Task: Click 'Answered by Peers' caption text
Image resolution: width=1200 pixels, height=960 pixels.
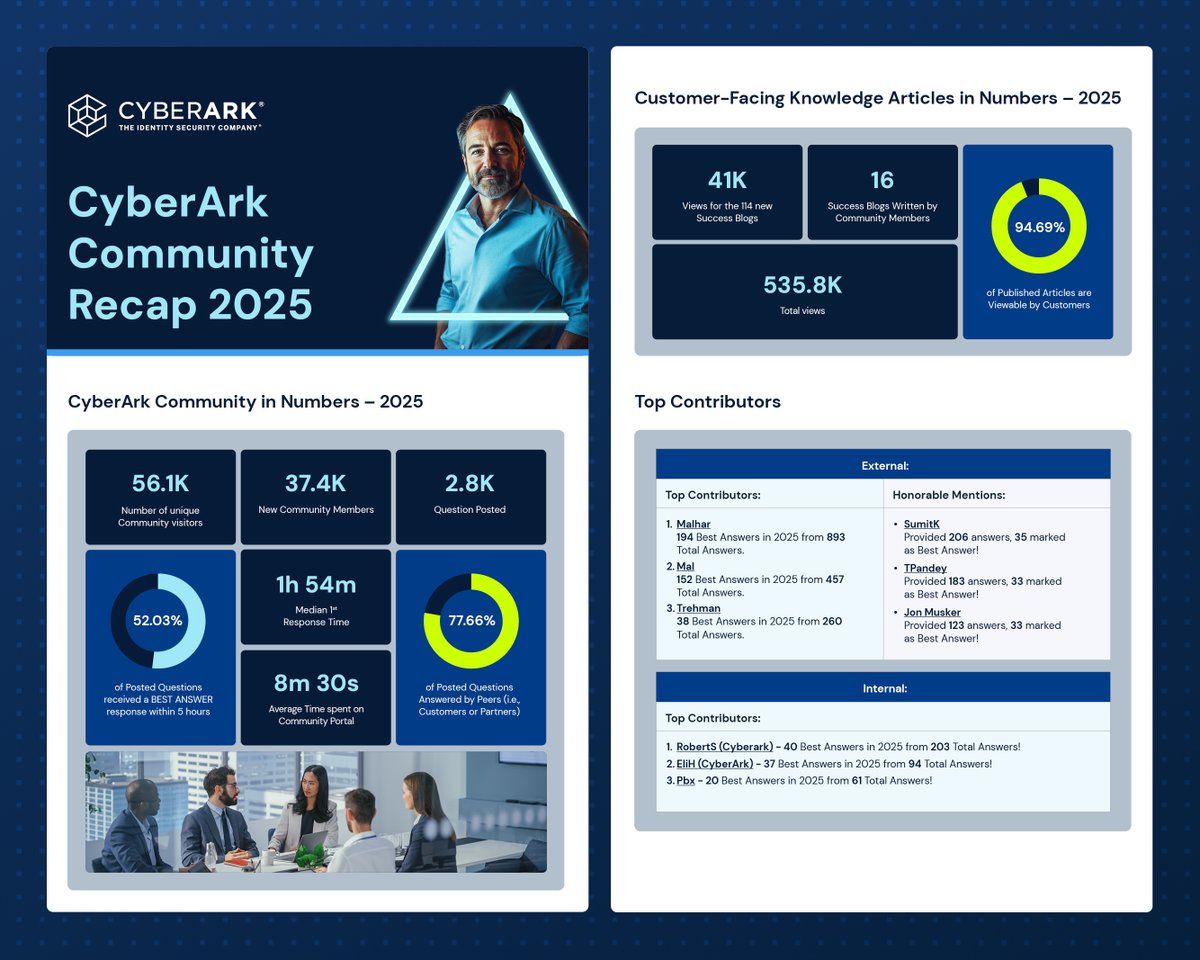Action: point(471,700)
